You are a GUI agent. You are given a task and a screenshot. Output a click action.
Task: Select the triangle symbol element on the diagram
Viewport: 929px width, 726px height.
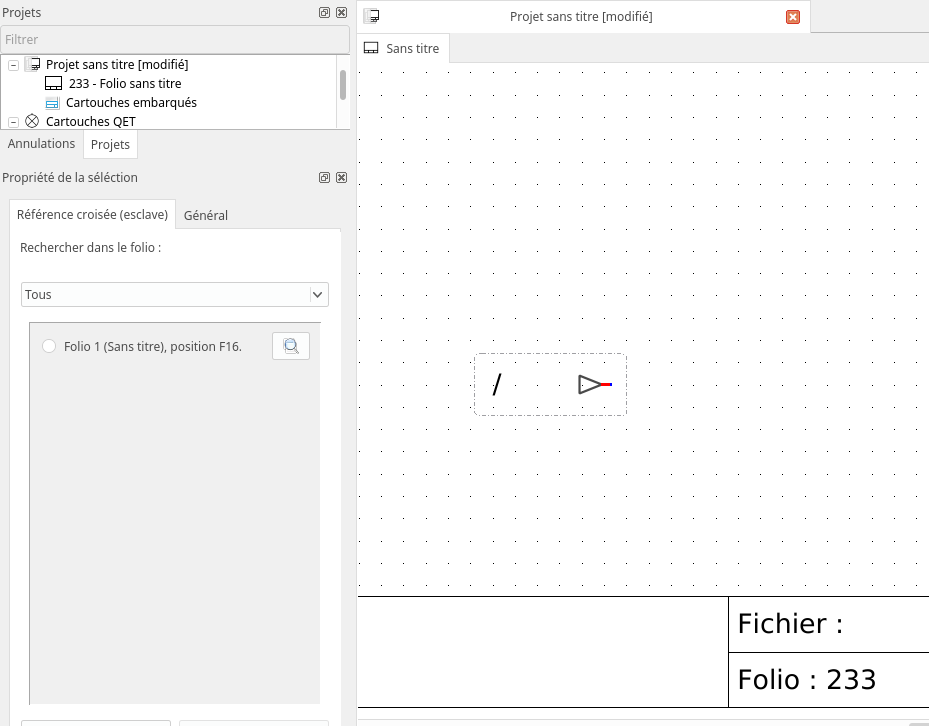coord(593,384)
